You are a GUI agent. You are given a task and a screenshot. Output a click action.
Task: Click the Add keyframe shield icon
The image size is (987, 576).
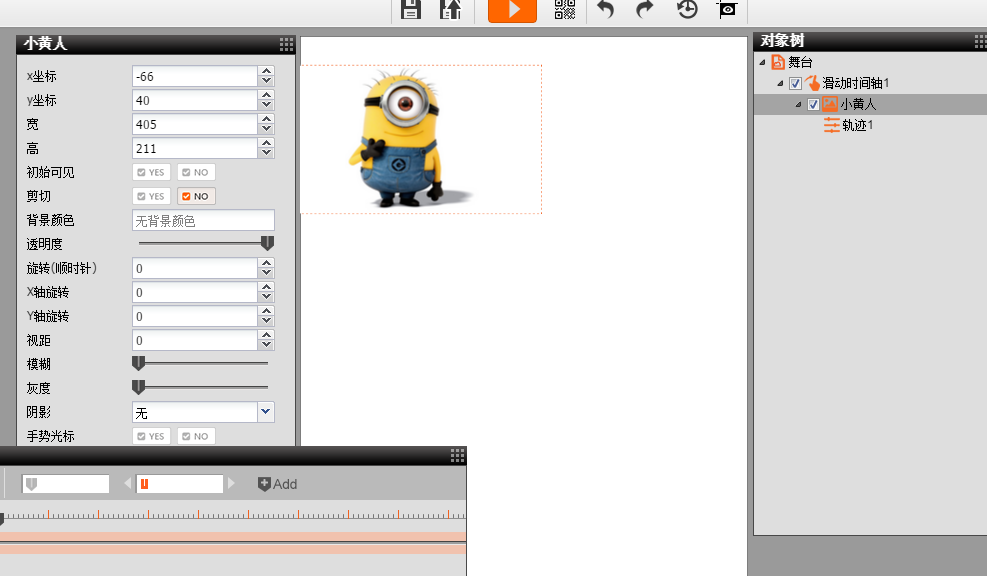coord(264,484)
